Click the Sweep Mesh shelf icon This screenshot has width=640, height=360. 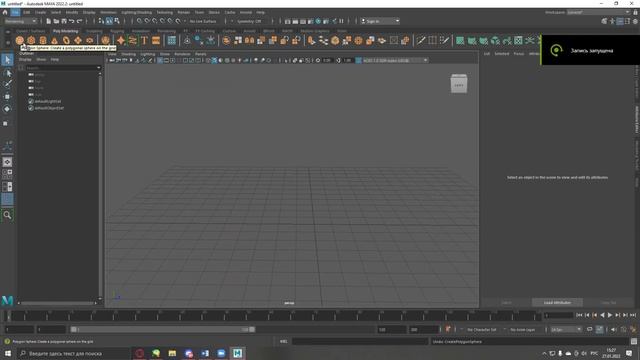click(132, 40)
